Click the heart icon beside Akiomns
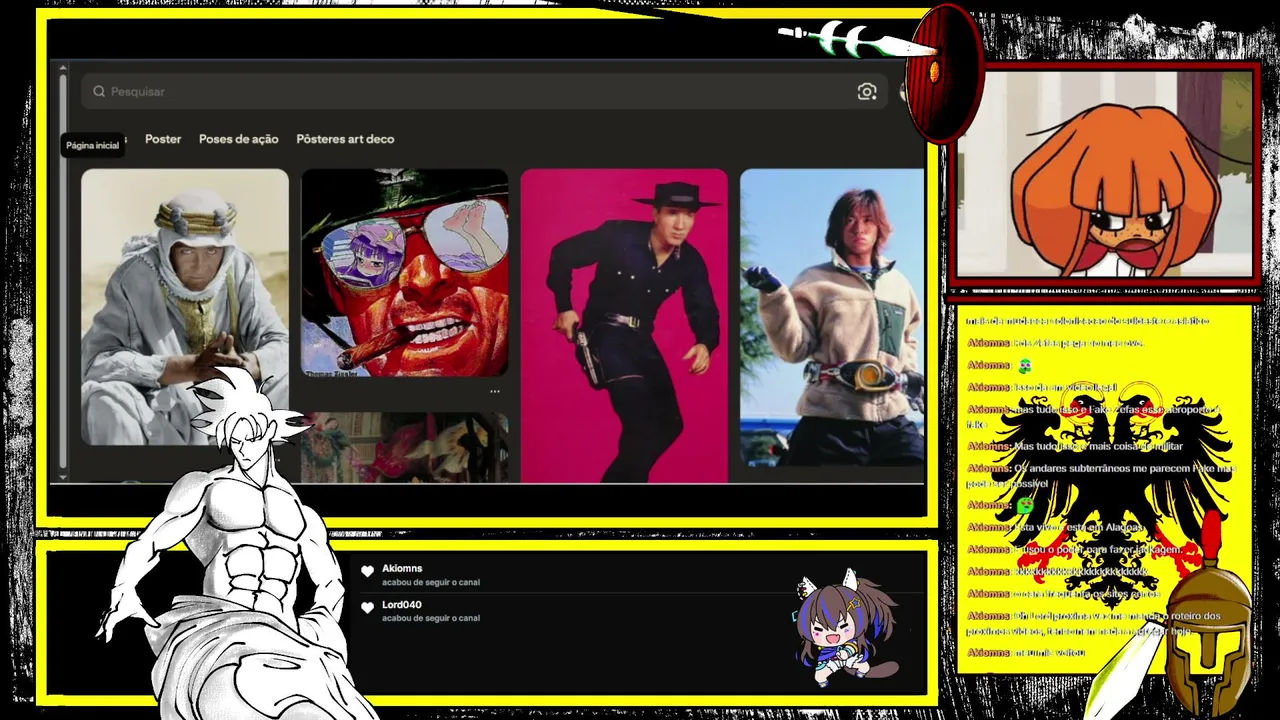Image resolution: width=1280 pixels, height=720 pixels. click(367, 571)
